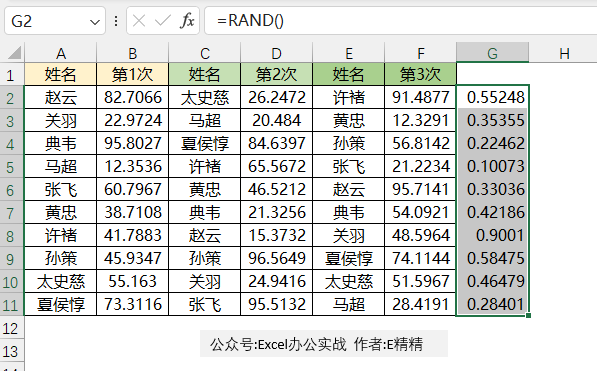This screenshot has height=371, width=597.
Task: Click the yellow 第1次 header cell
Action: (x=132, y=74)
